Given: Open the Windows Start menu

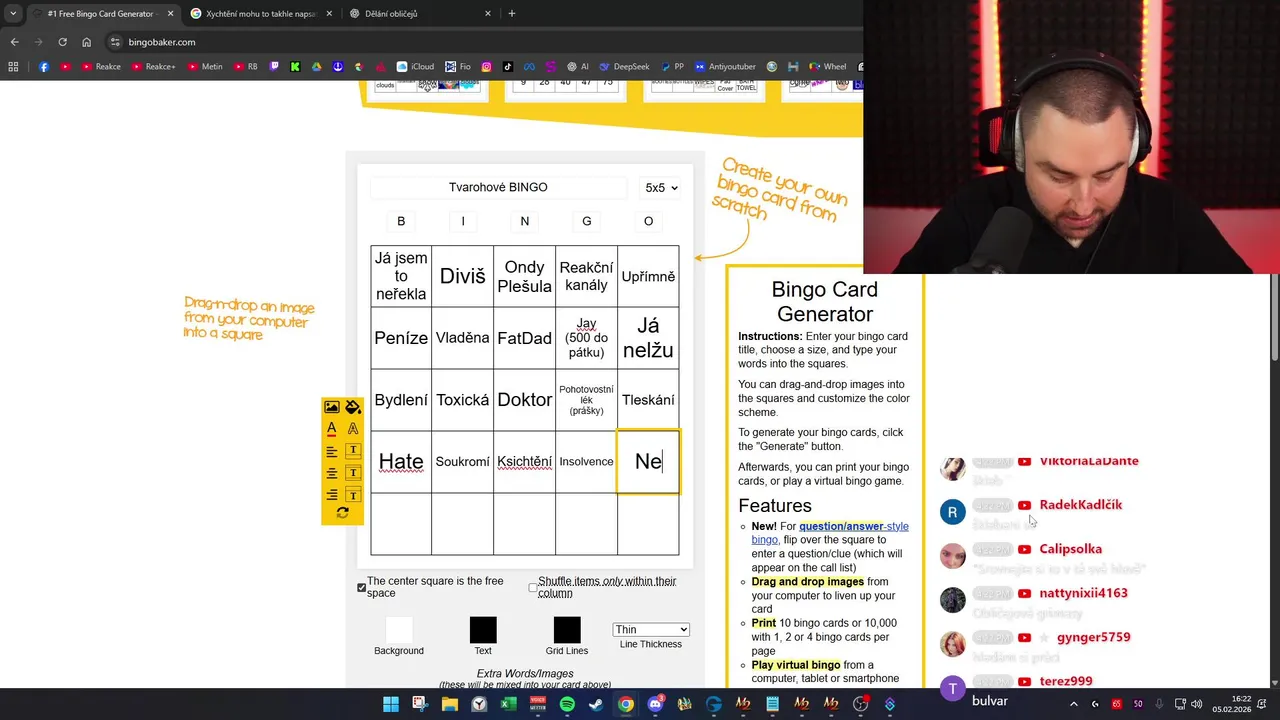Looking at the screenshot, I should click(391, 704).
